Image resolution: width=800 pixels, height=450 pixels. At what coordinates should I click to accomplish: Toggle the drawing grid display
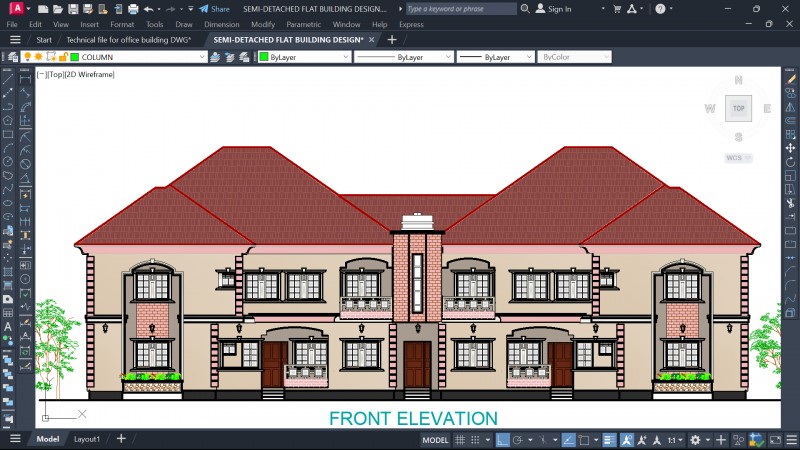tap(460, 440)
